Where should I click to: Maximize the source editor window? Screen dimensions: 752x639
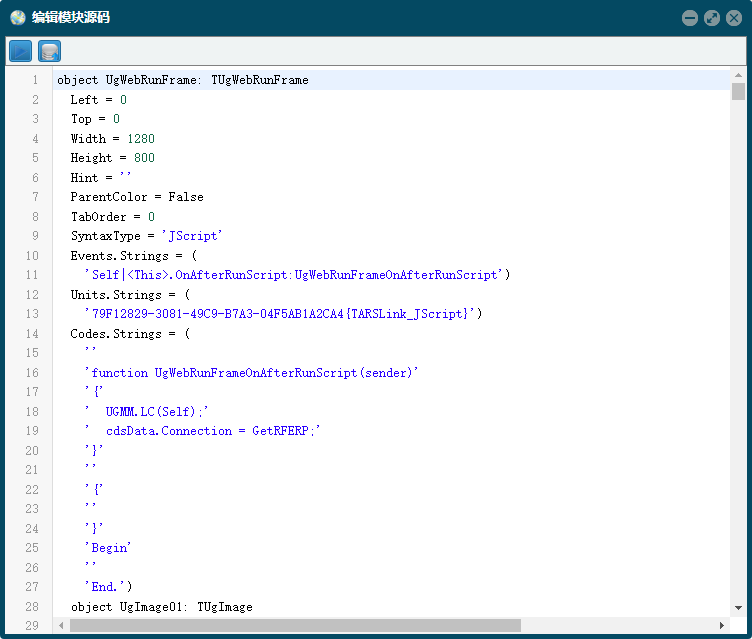coord(712,18)
